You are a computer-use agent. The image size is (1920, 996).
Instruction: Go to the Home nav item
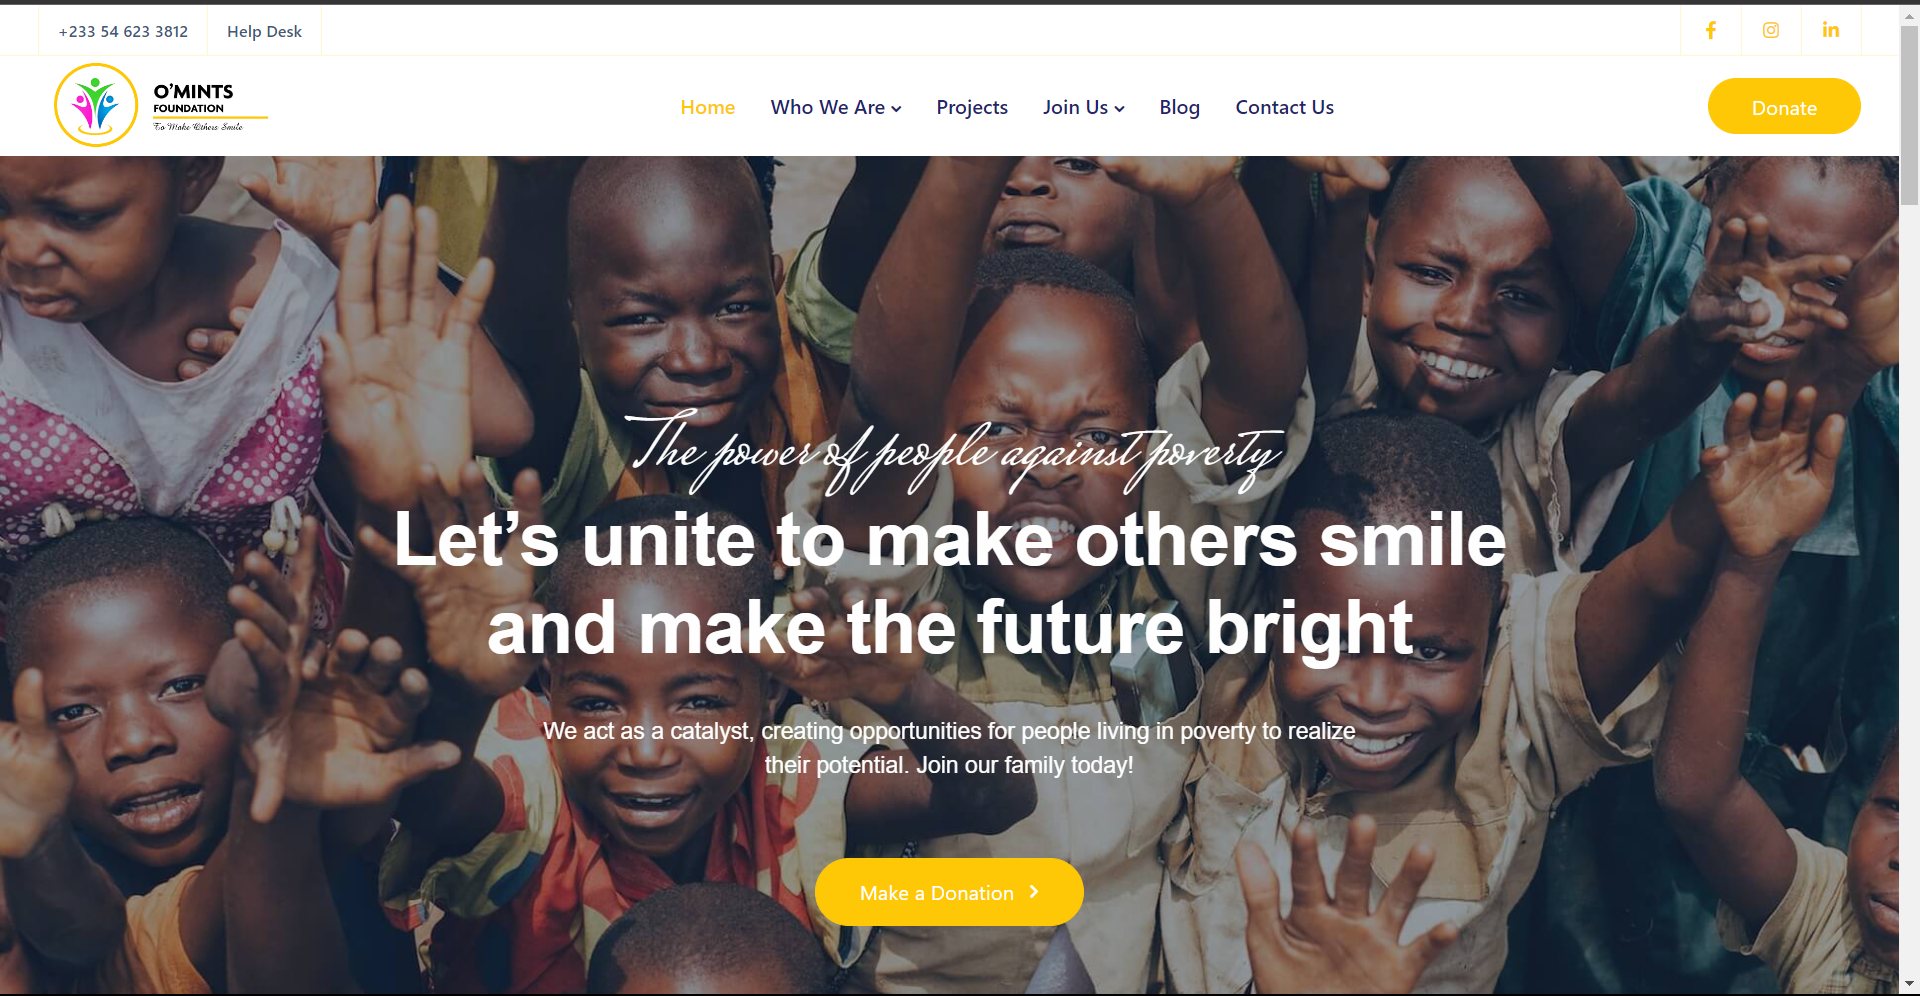click(707, 107)
